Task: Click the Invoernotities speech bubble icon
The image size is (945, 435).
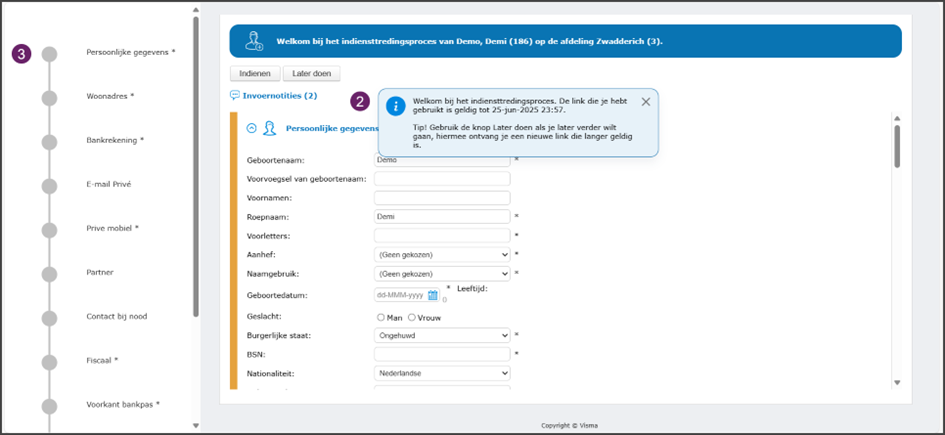Action: [x=235, y=95]
